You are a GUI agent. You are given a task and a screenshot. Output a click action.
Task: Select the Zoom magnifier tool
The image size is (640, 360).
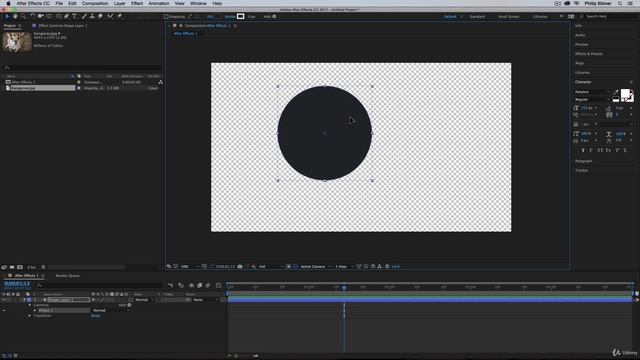(23, 16)
